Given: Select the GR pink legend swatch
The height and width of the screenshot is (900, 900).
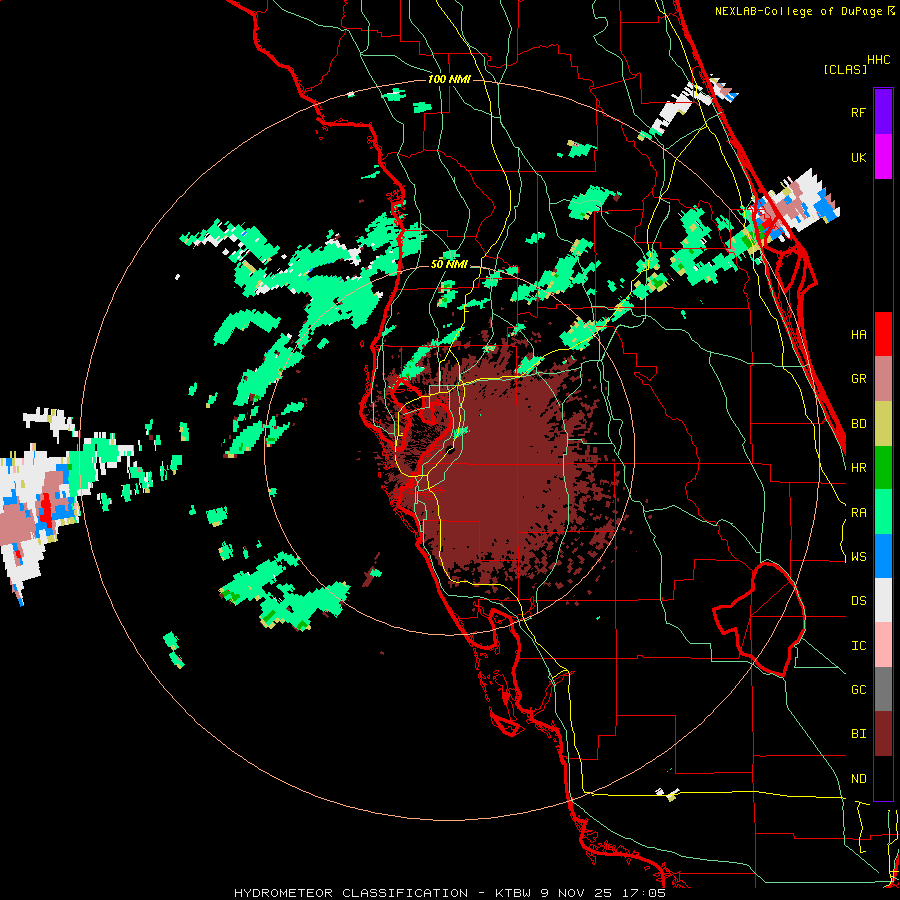Looking at the screenshot, I should (x=883, y=379).
